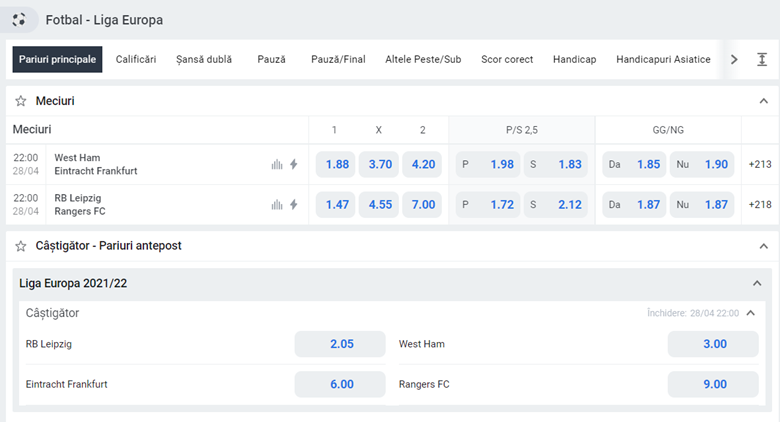Pick RB Leipzig home win odds 1.47
This screenshot has width=780, height=422.
[336, 205]
